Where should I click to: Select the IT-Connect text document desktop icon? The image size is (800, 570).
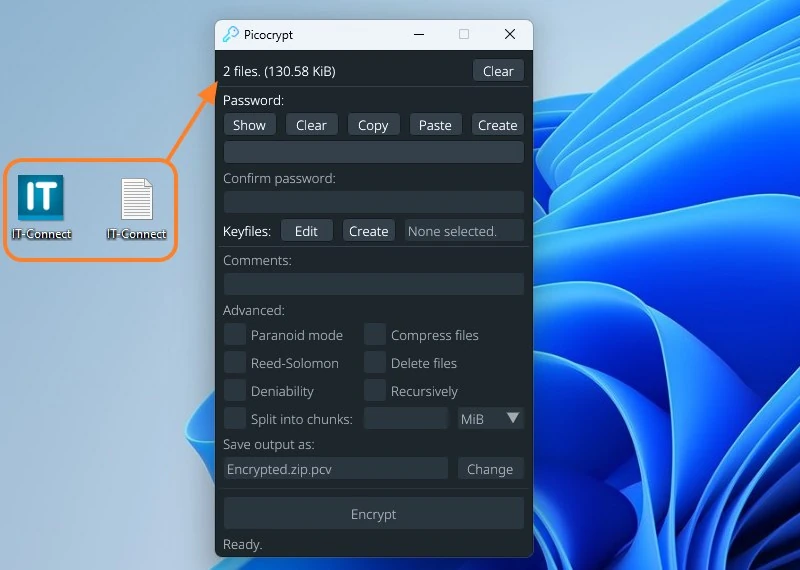137,200
